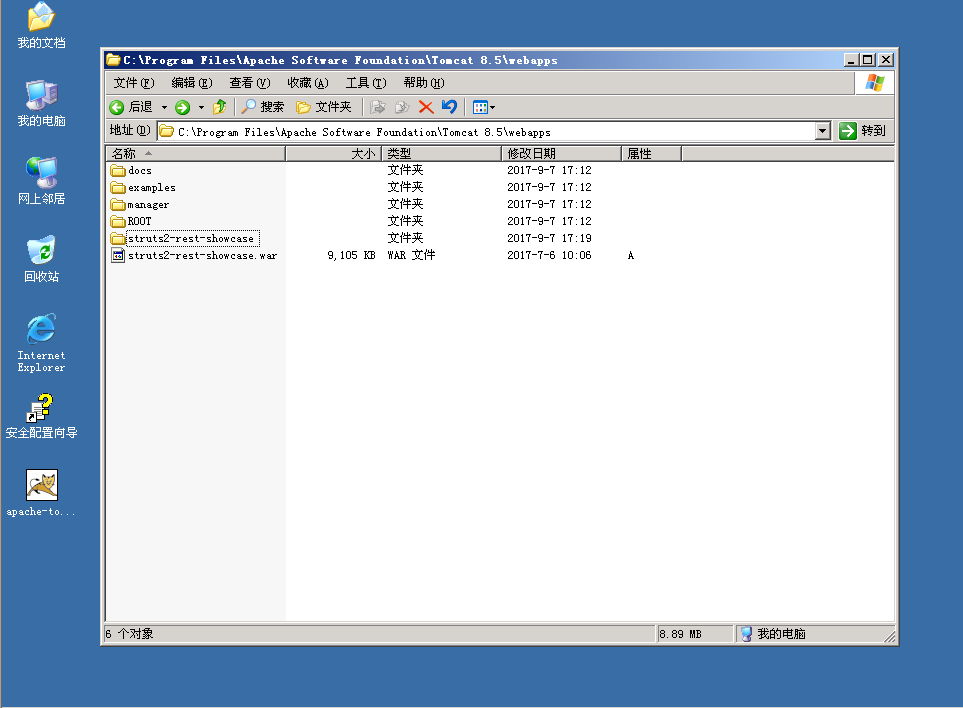Image resolution: width=963 pixels, height=708 pixels.
Task: Click the struts2-rest-showcase.war file name
Action: coord(203,255)
